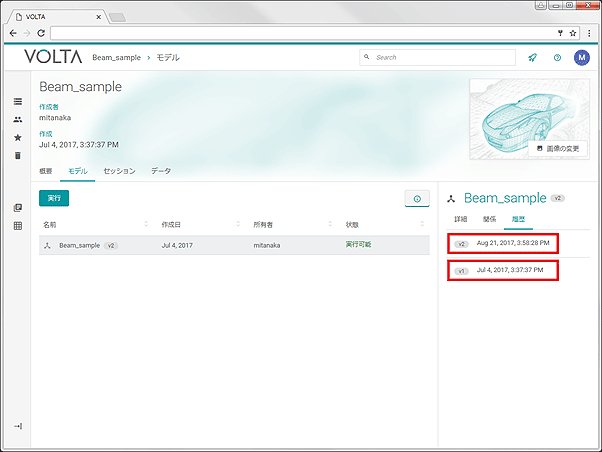This screenshot has height=452, width=602.
Task: Click v2 badge next to side panel title
Action: click(558, 198)
